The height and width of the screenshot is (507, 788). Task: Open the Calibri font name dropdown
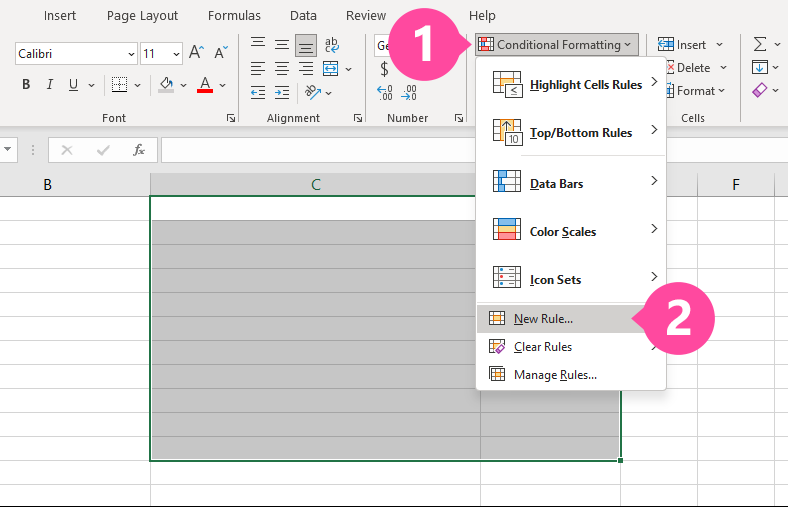click(132, 54)
